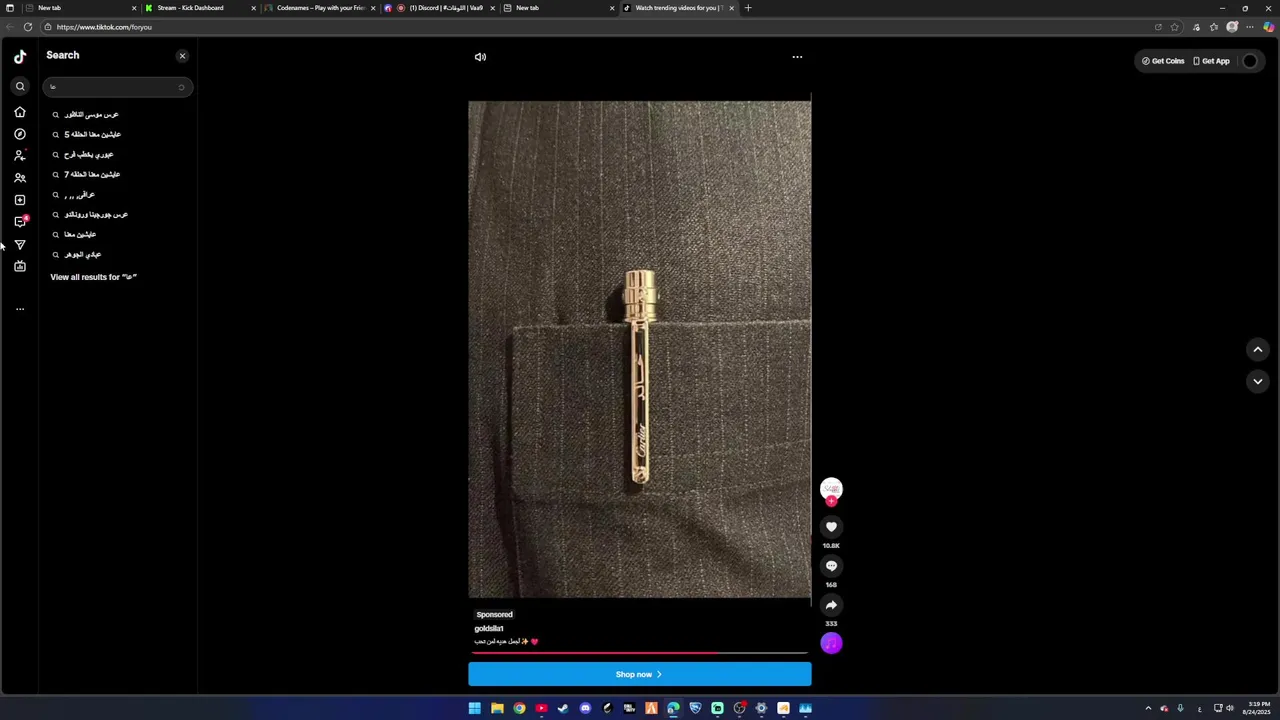Bookmark the page with the star icon
This screenshot has height=720, width=1280.
(x=1174, y=27)
